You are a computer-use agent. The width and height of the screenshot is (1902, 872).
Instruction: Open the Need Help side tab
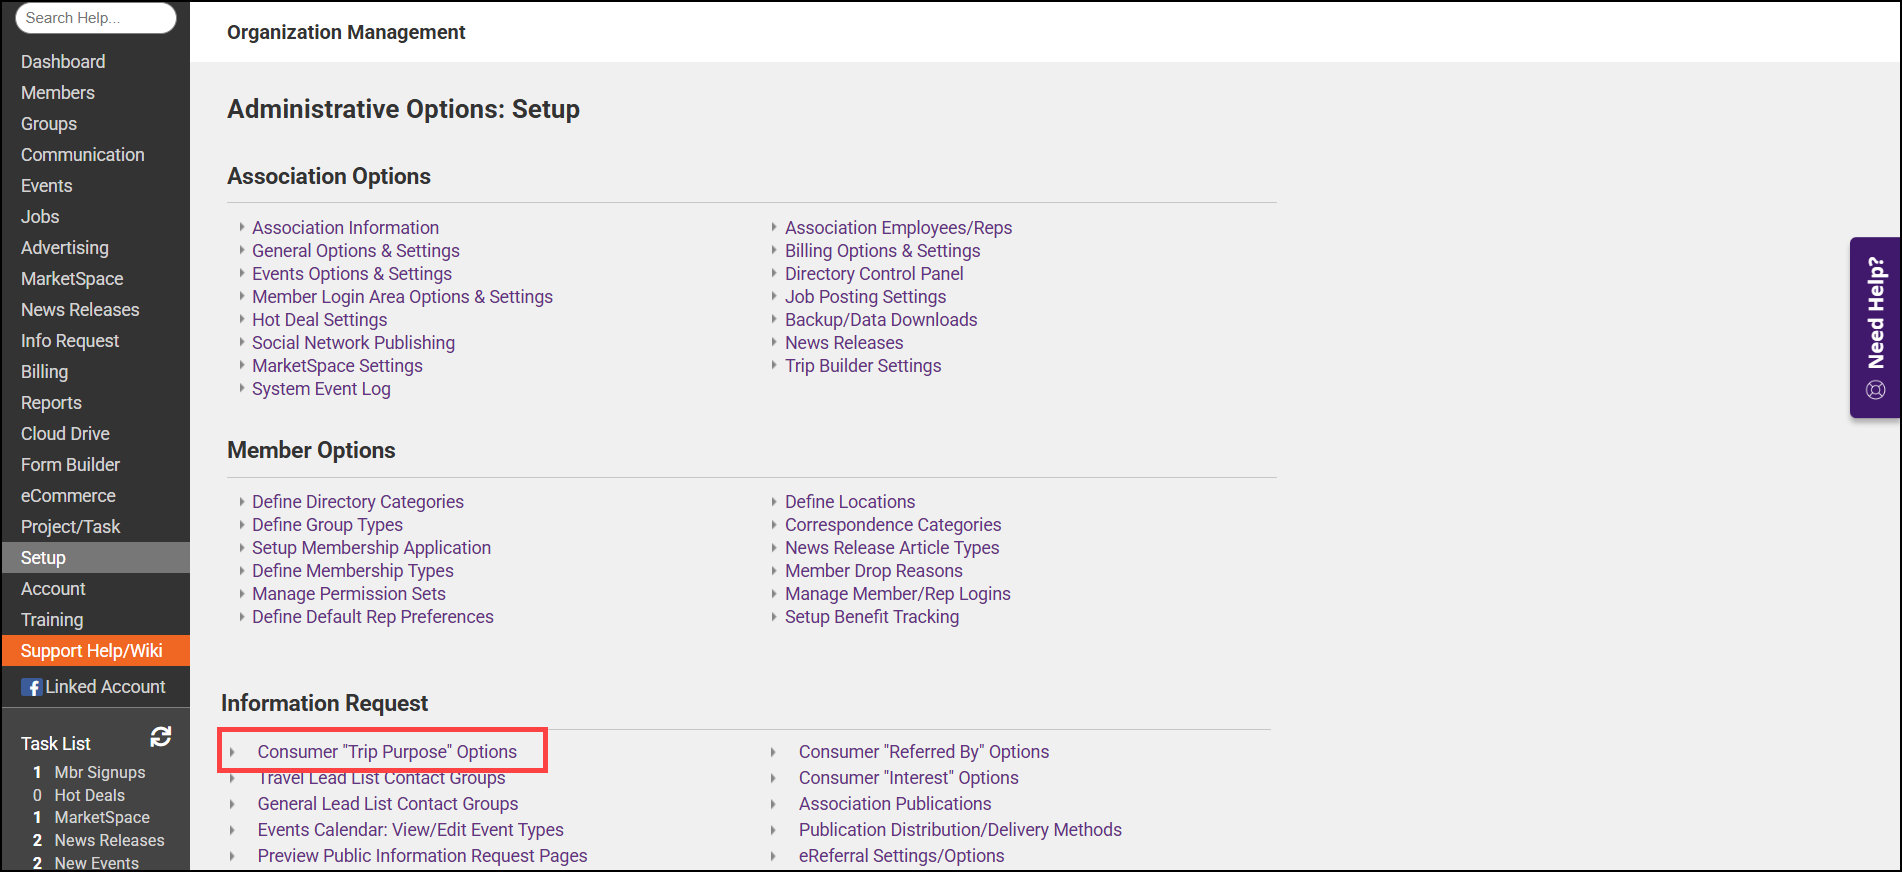[x=1875, y=327]
